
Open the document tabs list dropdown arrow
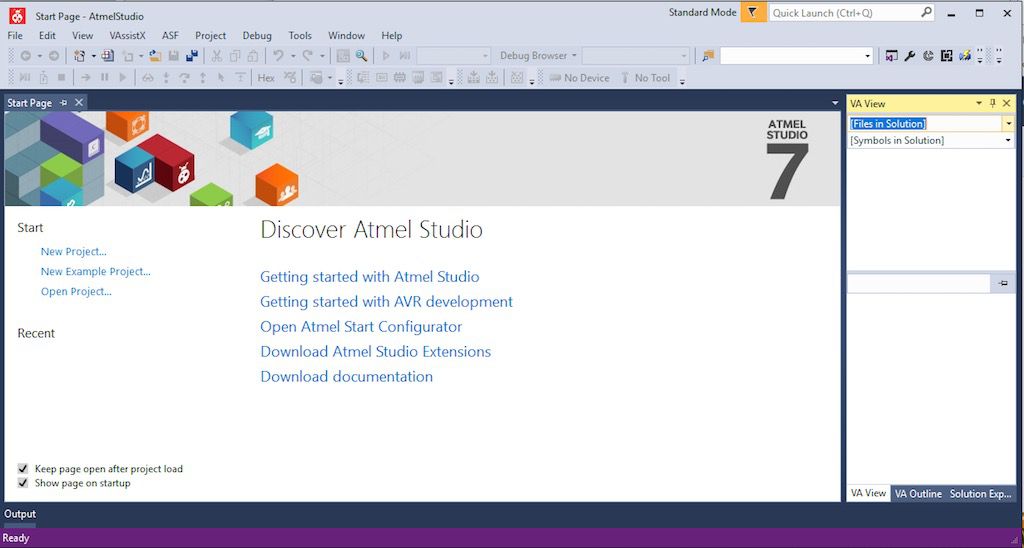pos(835,103)
